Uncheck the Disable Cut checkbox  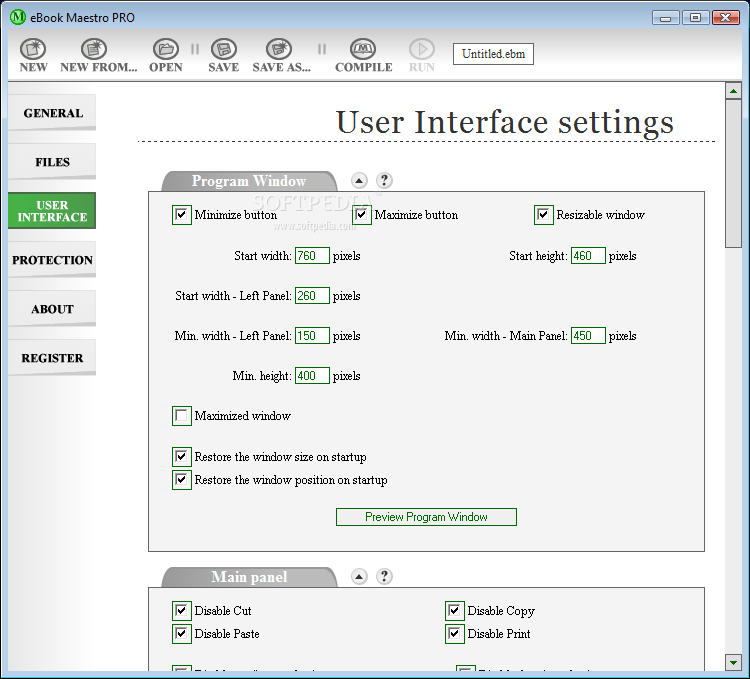pyautogui.click(x=182, y=611)
